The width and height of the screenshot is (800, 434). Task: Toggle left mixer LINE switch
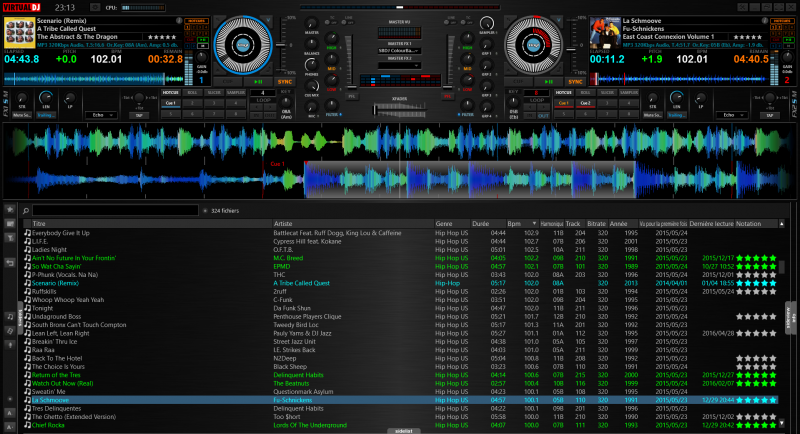point(348,21)
